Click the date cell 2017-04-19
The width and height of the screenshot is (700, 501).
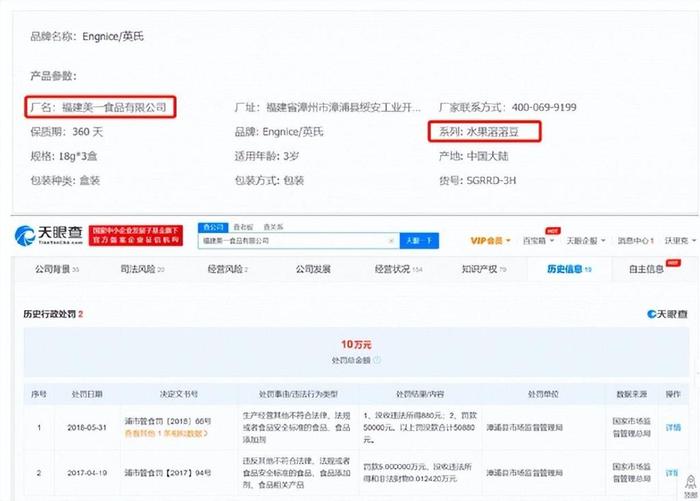[87, 473]
